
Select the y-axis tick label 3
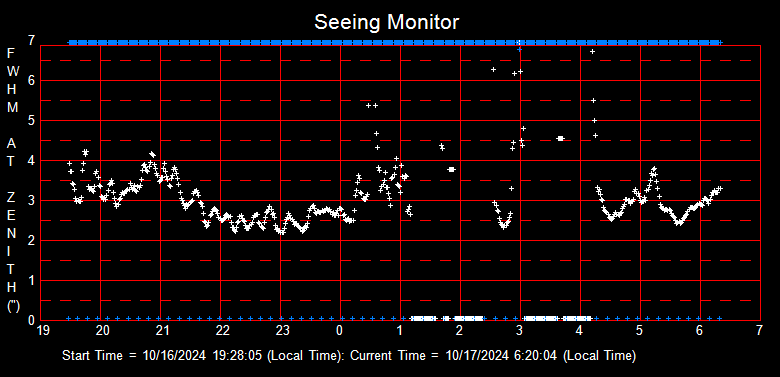[31, 200]
